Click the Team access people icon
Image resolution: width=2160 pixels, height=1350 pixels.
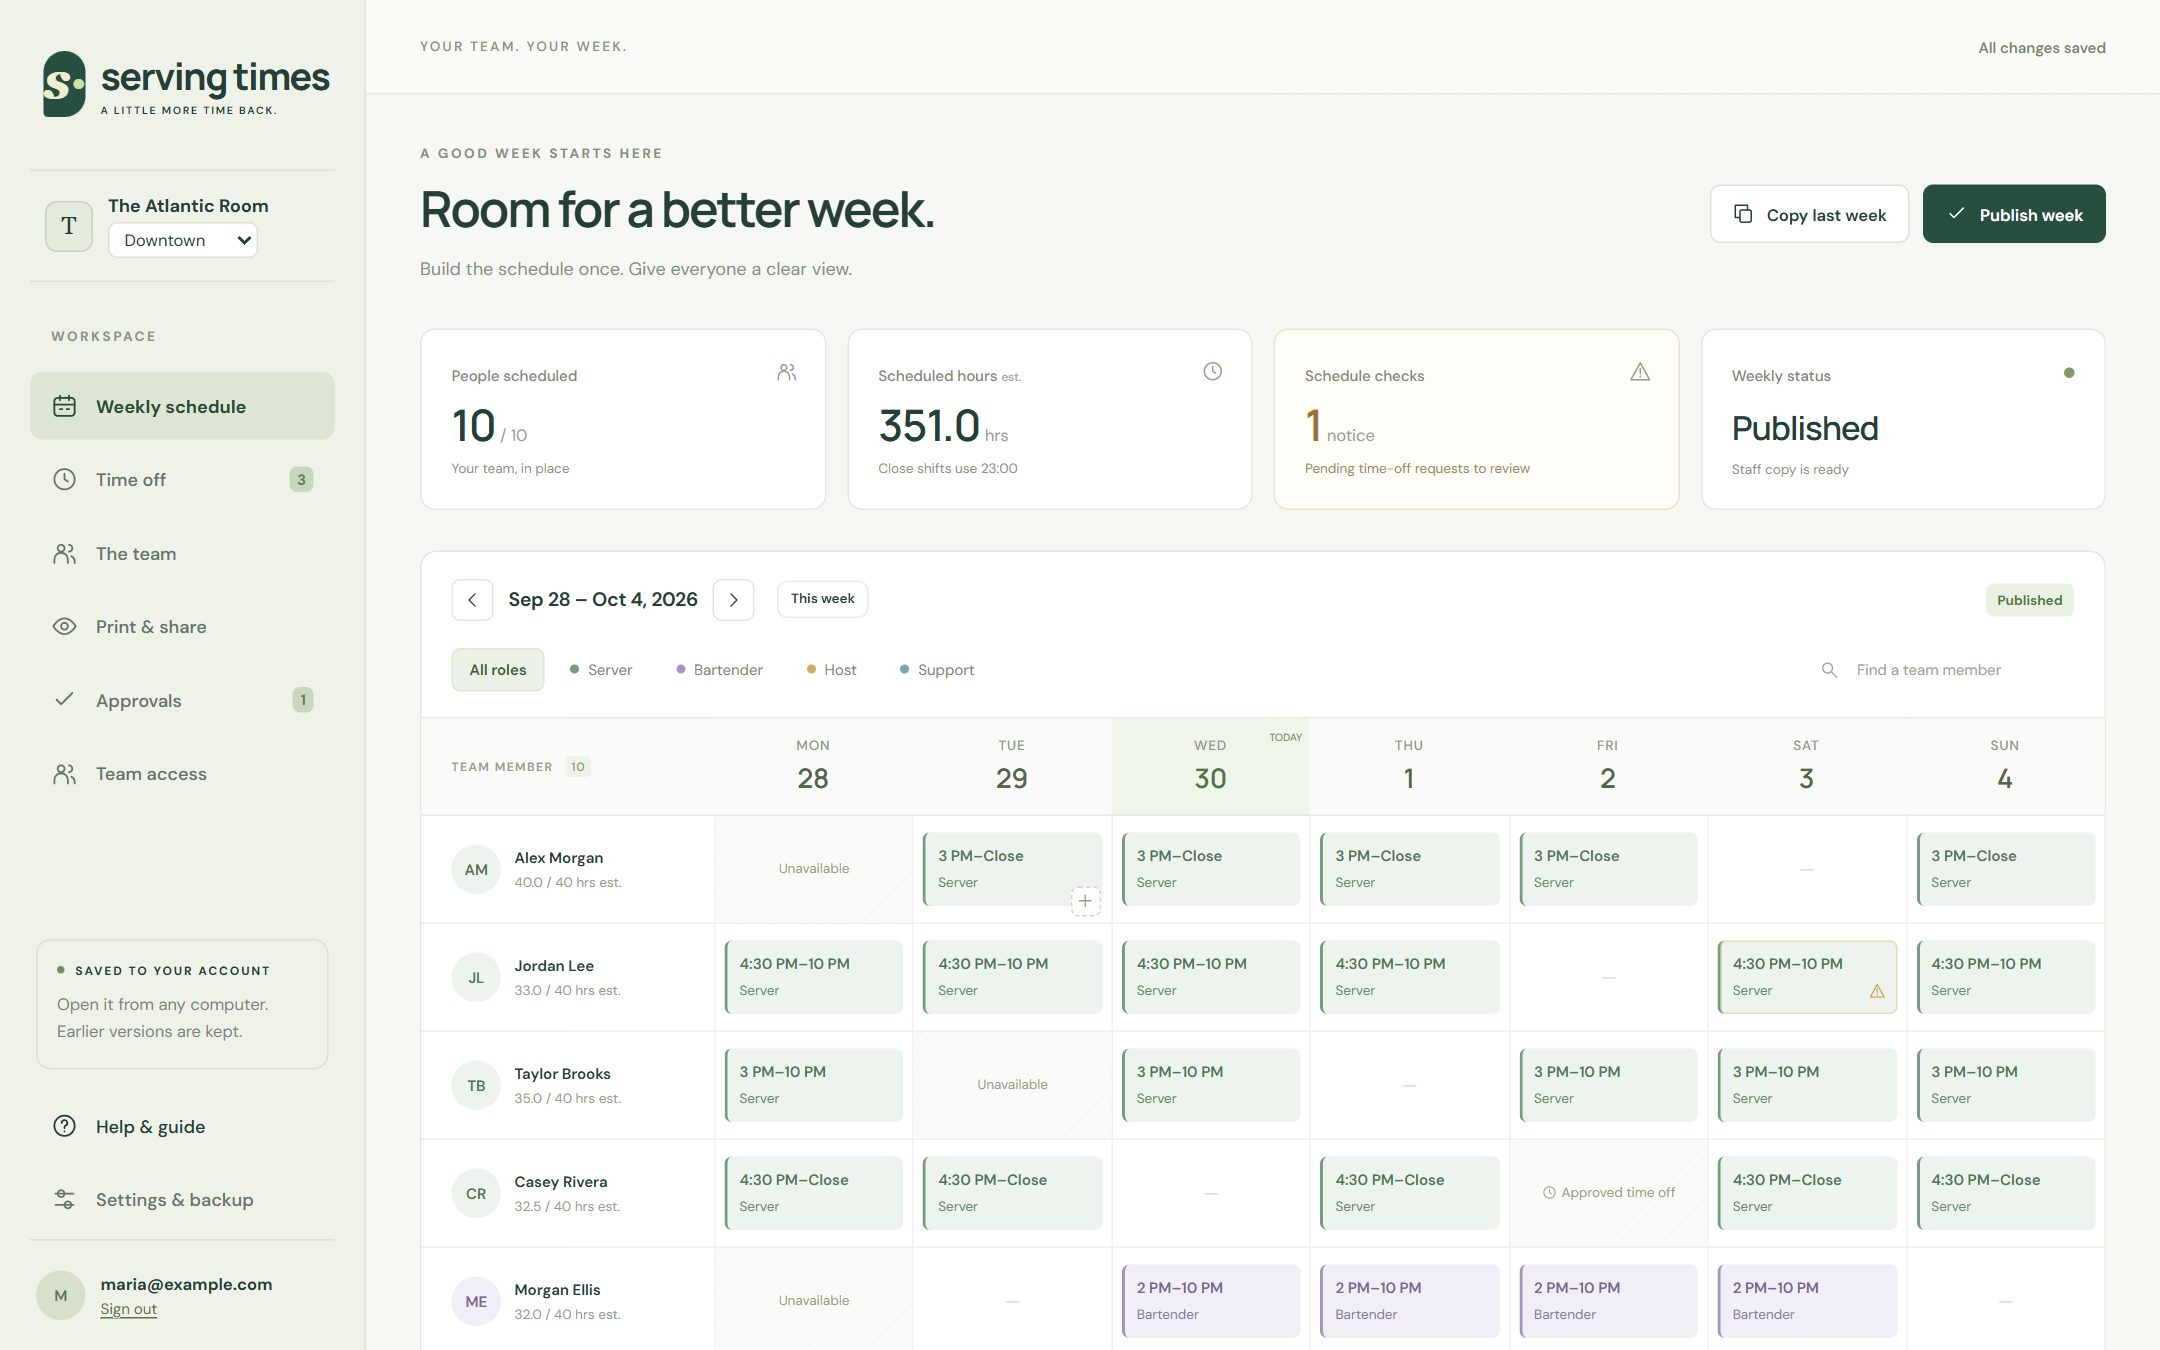tap(64, 773)
